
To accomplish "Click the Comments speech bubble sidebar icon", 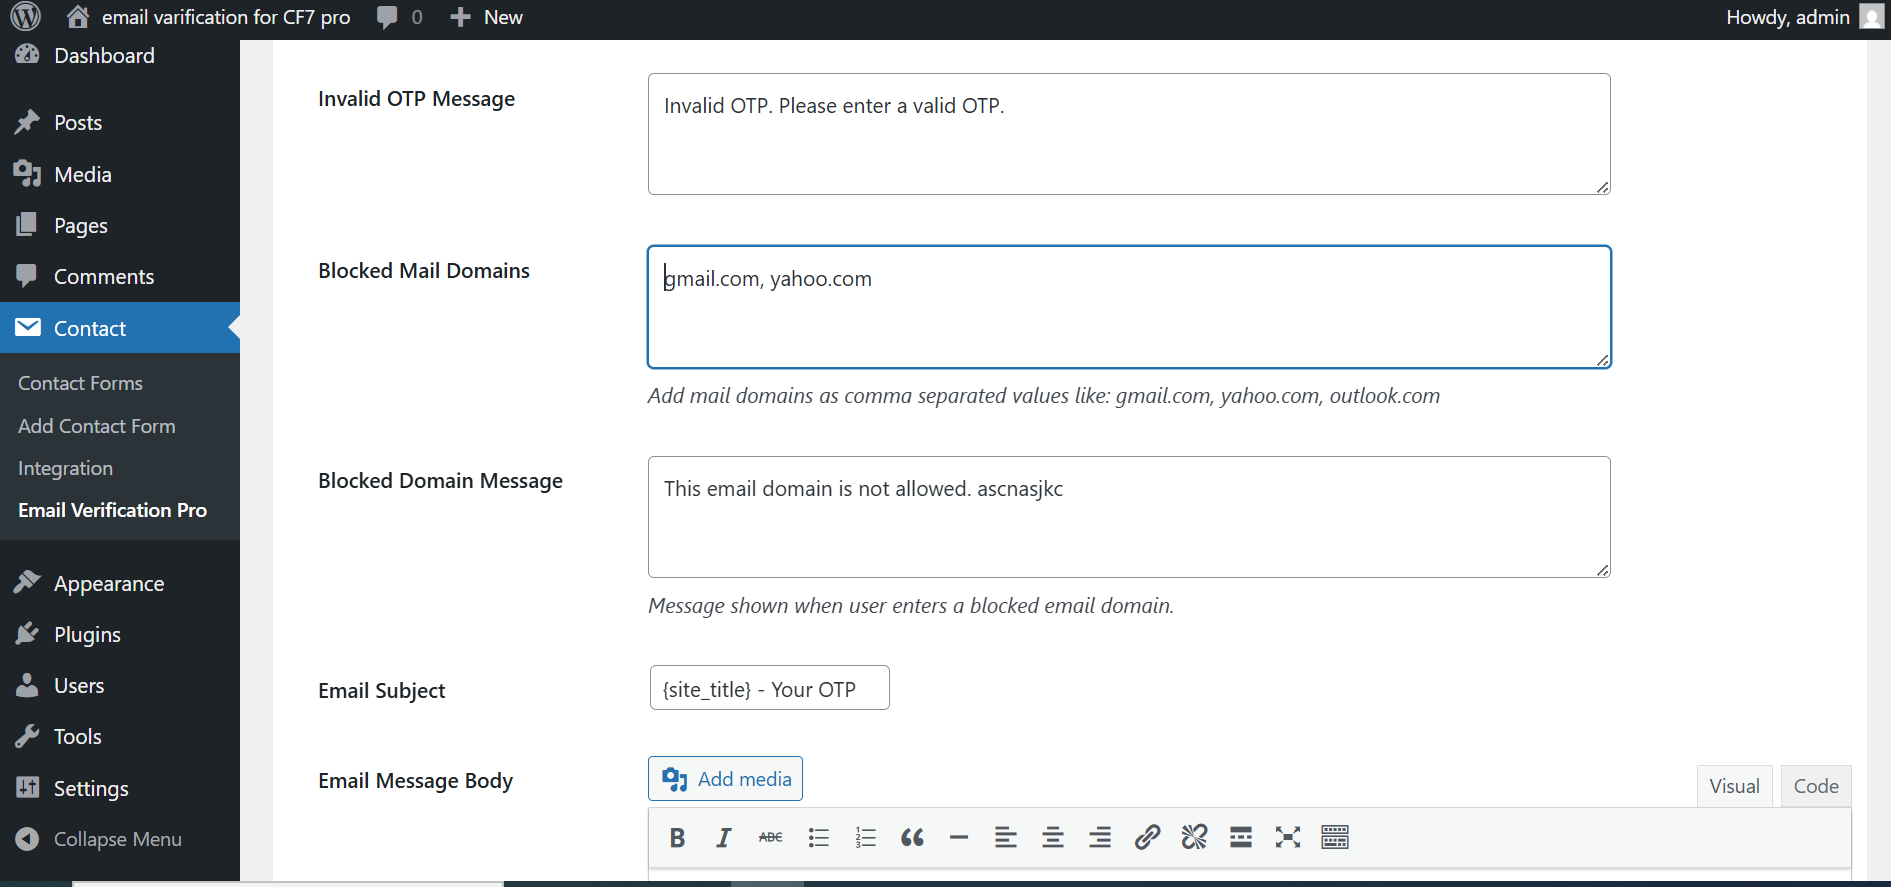I will [x=27, y=276].
